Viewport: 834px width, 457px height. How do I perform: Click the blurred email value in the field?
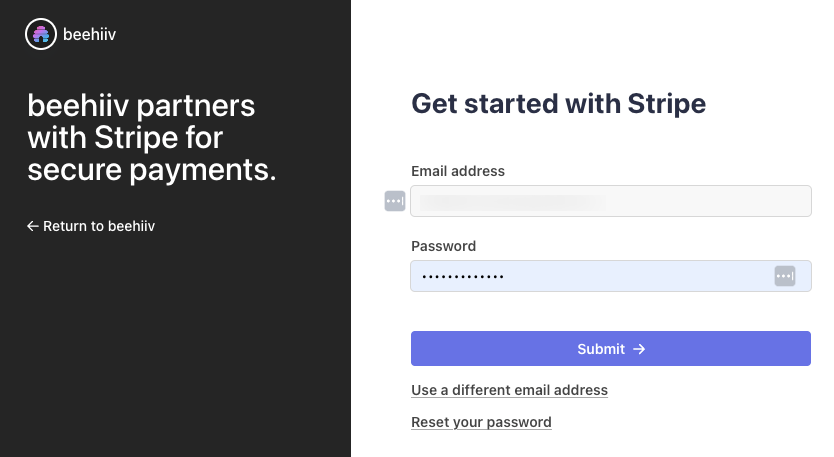pyautogui.click(x=512, y=201)
